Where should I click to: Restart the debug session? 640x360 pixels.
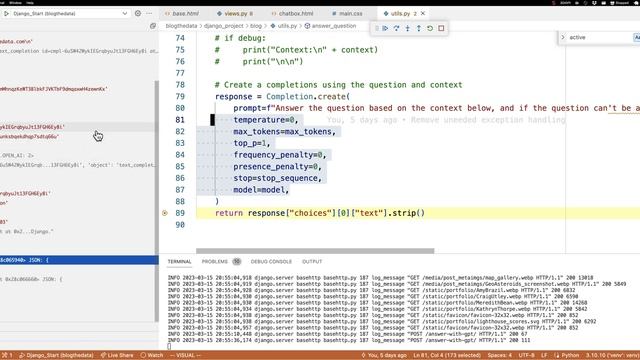coord(430,28)
